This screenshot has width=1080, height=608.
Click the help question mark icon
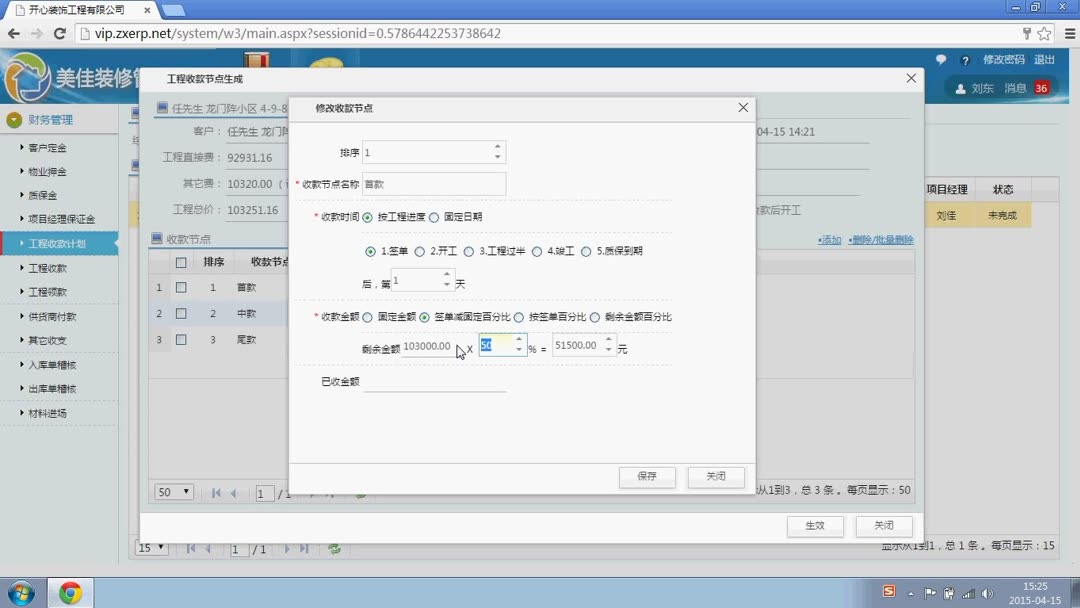click(964, 60)
